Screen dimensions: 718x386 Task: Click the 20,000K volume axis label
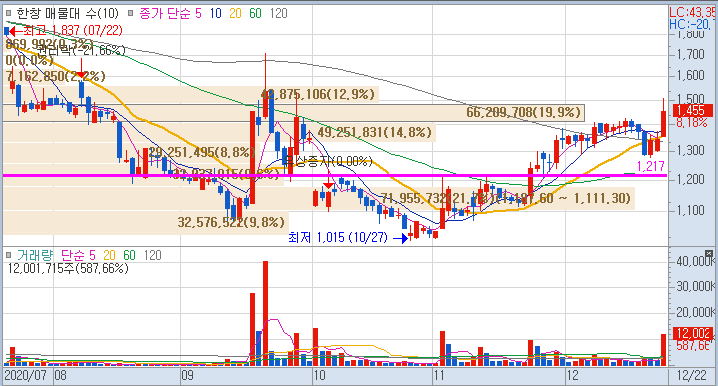coord(695,312)
